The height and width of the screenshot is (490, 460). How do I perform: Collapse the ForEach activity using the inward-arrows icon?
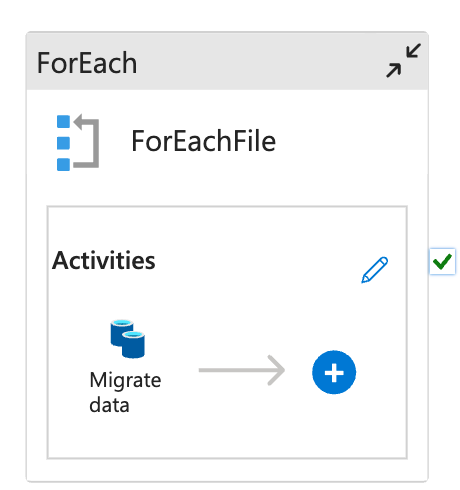point(403,61)
